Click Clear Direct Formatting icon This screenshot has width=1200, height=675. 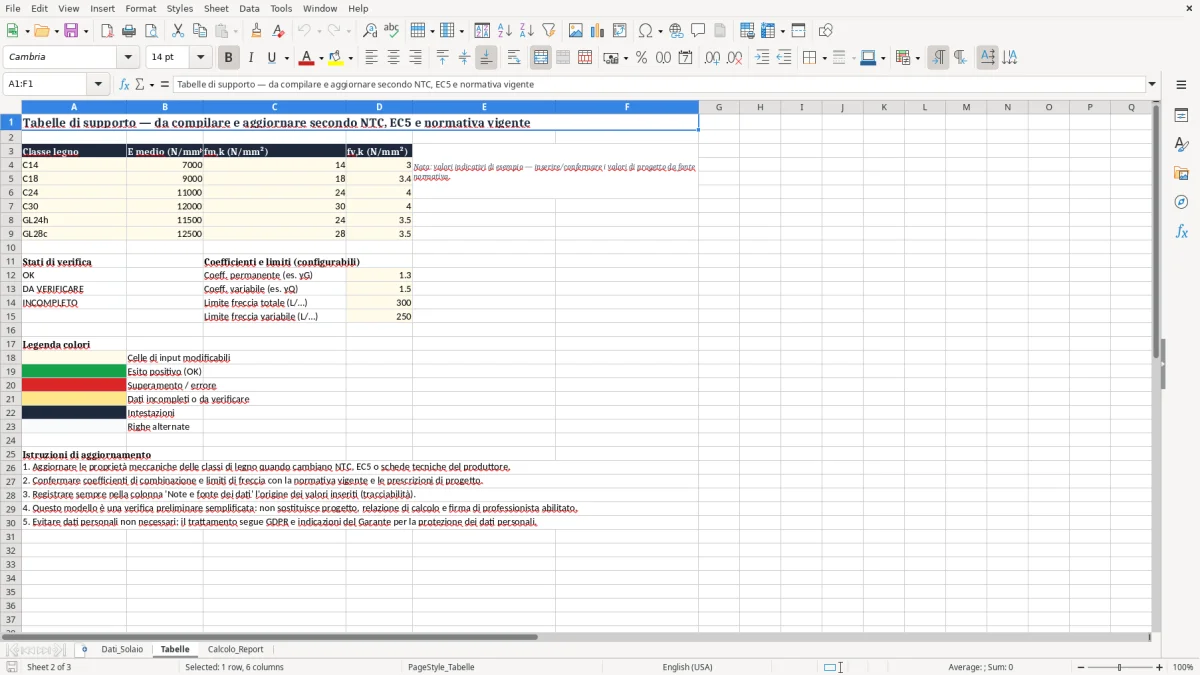click(278, 31)
